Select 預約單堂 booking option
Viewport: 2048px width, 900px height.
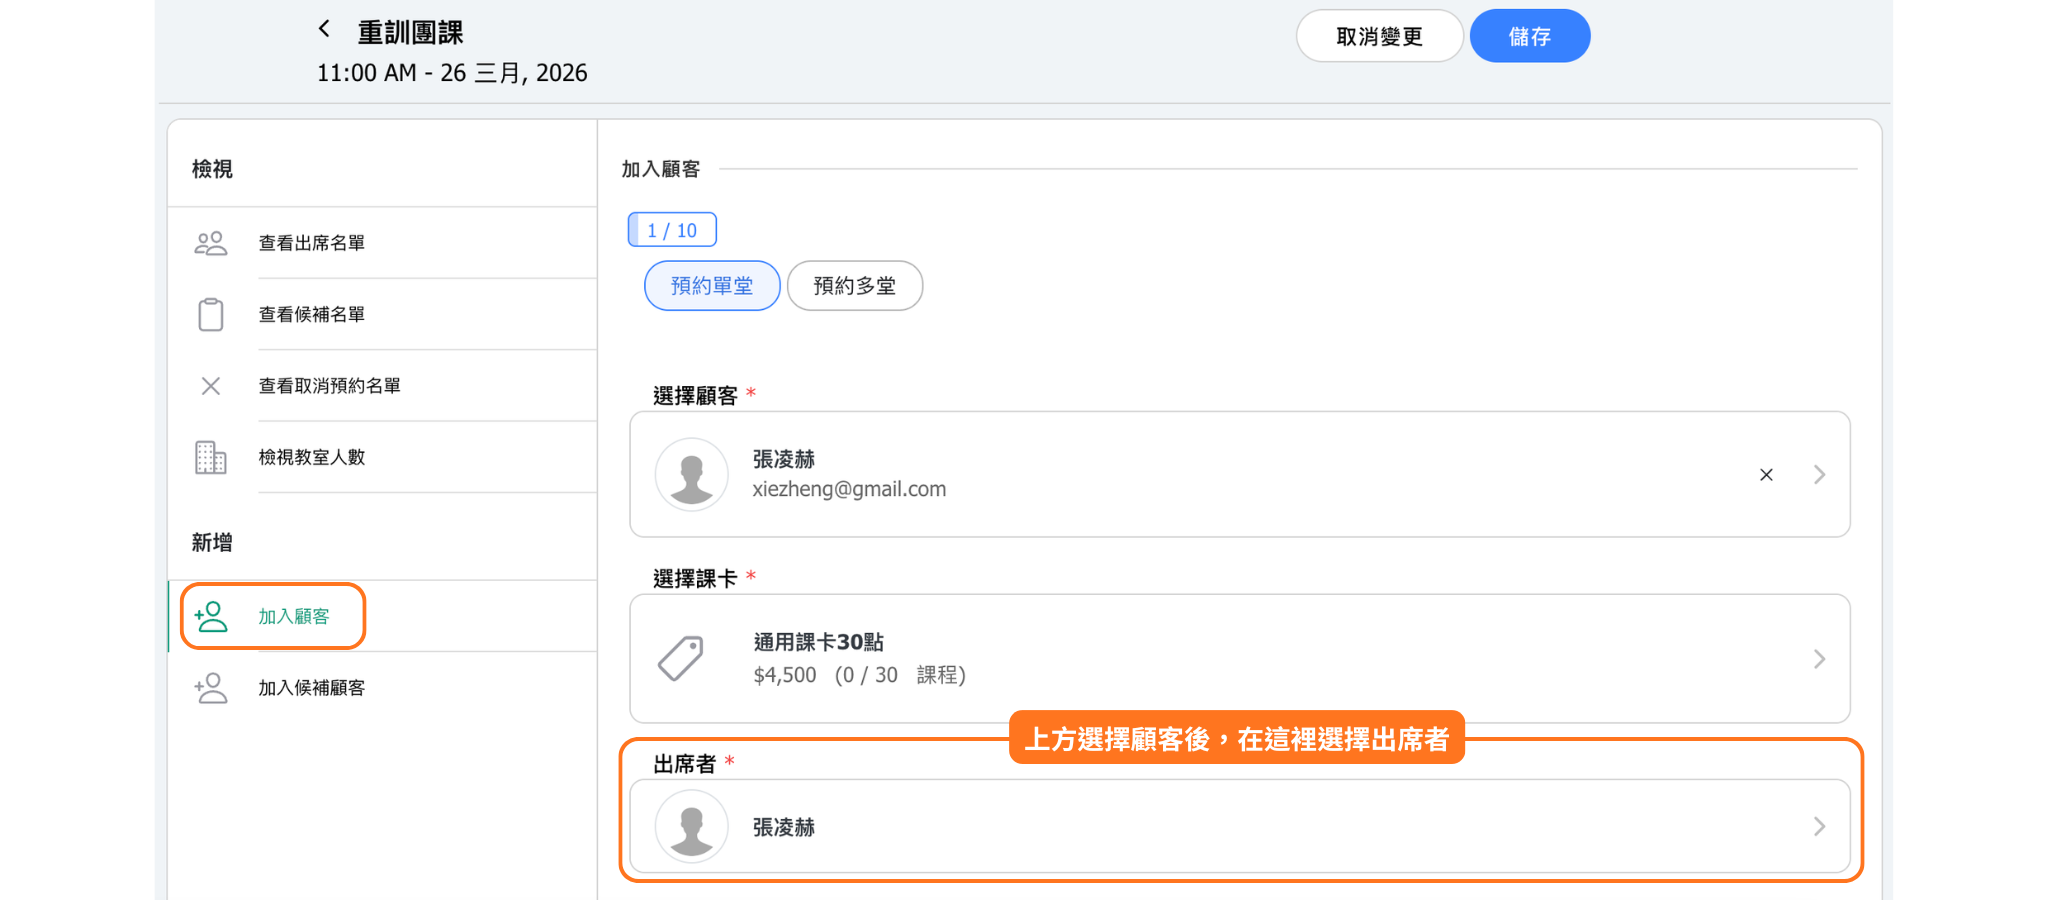pos(711,286)
